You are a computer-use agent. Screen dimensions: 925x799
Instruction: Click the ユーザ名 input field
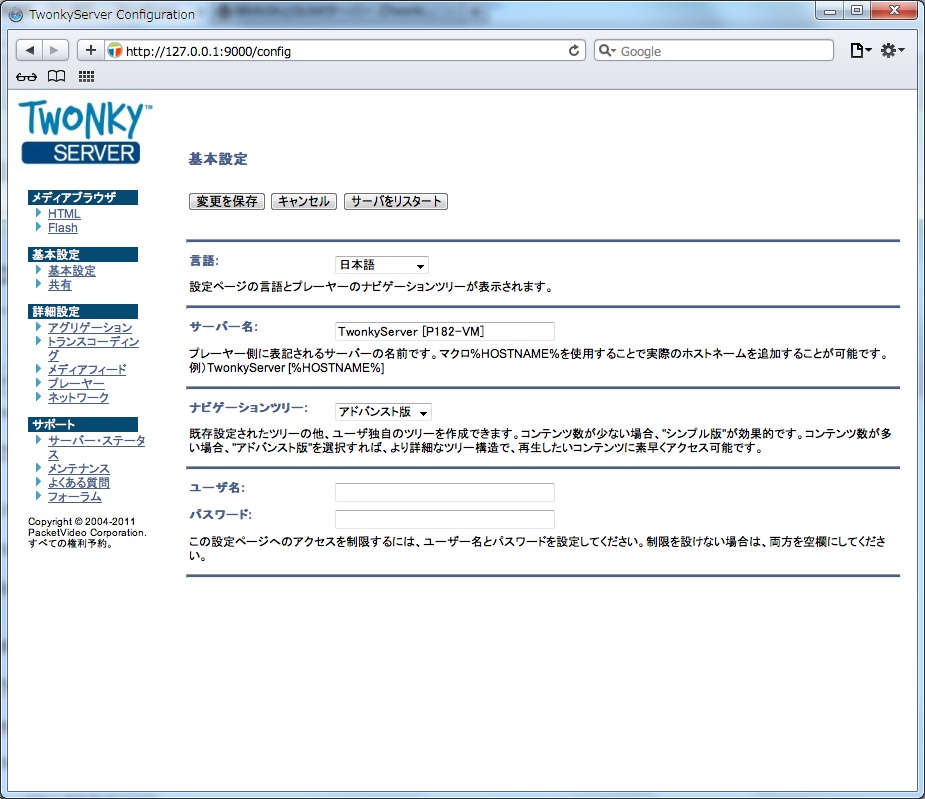point(445,492)
